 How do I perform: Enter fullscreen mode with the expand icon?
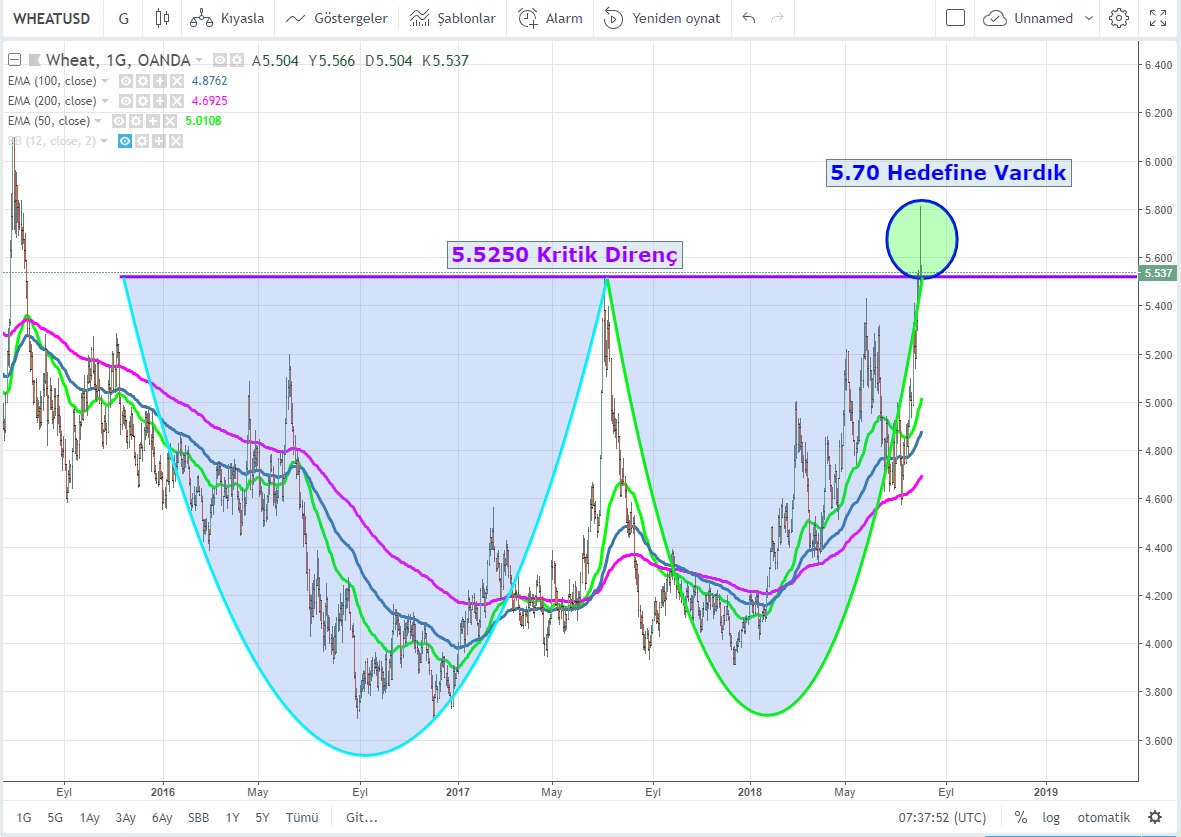[x=1158, y=18]
